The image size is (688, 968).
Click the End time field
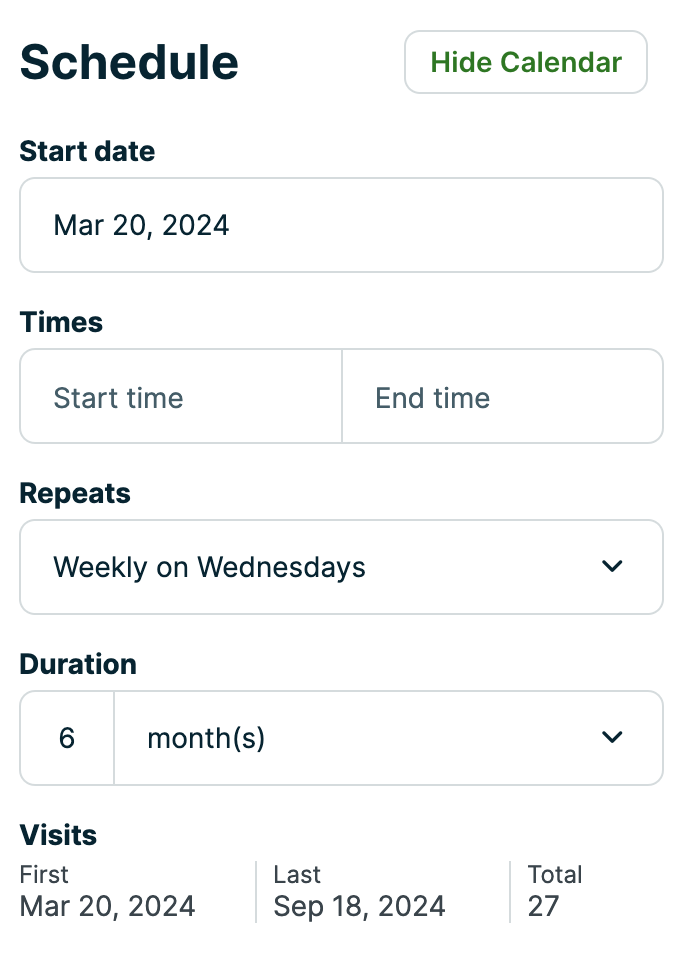pyautogui.click(x=503, y=396)
